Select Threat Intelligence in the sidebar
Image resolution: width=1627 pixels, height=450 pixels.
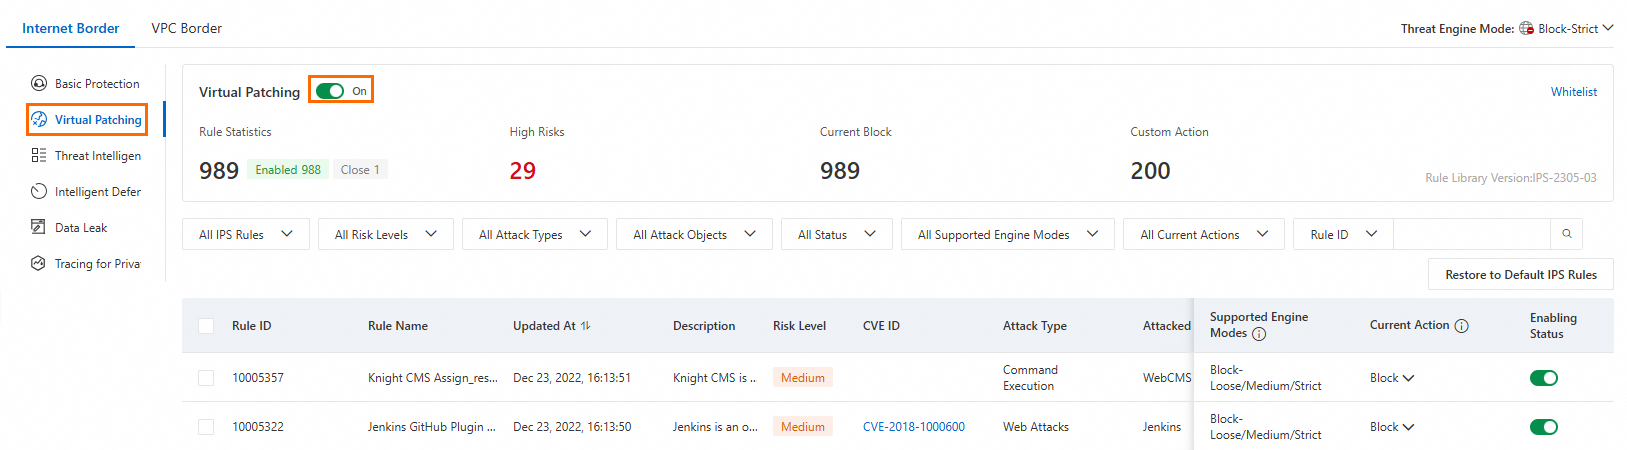(98, 156)
